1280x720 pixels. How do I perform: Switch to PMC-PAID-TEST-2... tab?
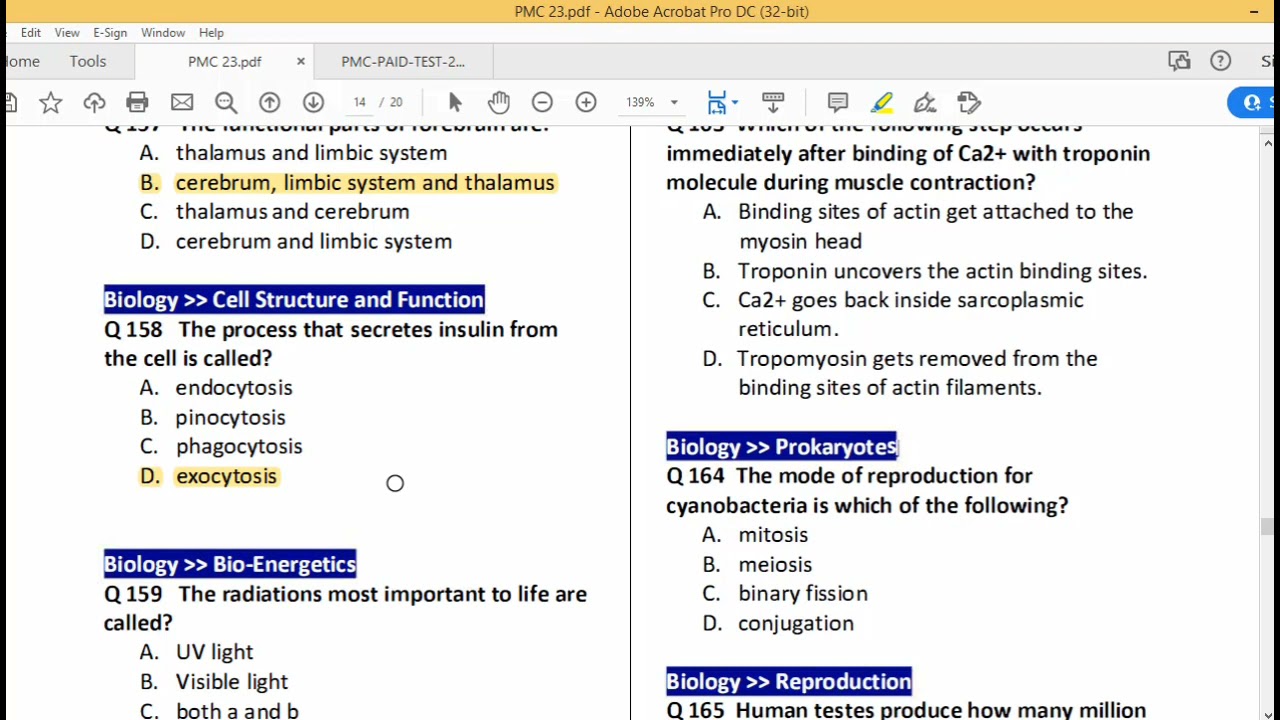point(403,61)
